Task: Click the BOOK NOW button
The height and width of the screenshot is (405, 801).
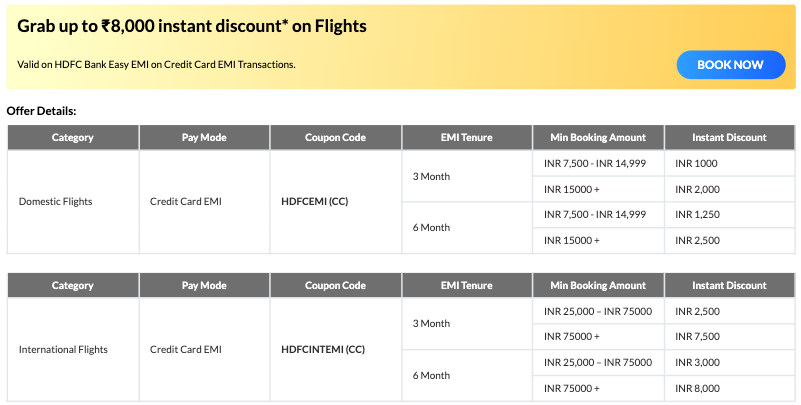Action: (729, 65)
